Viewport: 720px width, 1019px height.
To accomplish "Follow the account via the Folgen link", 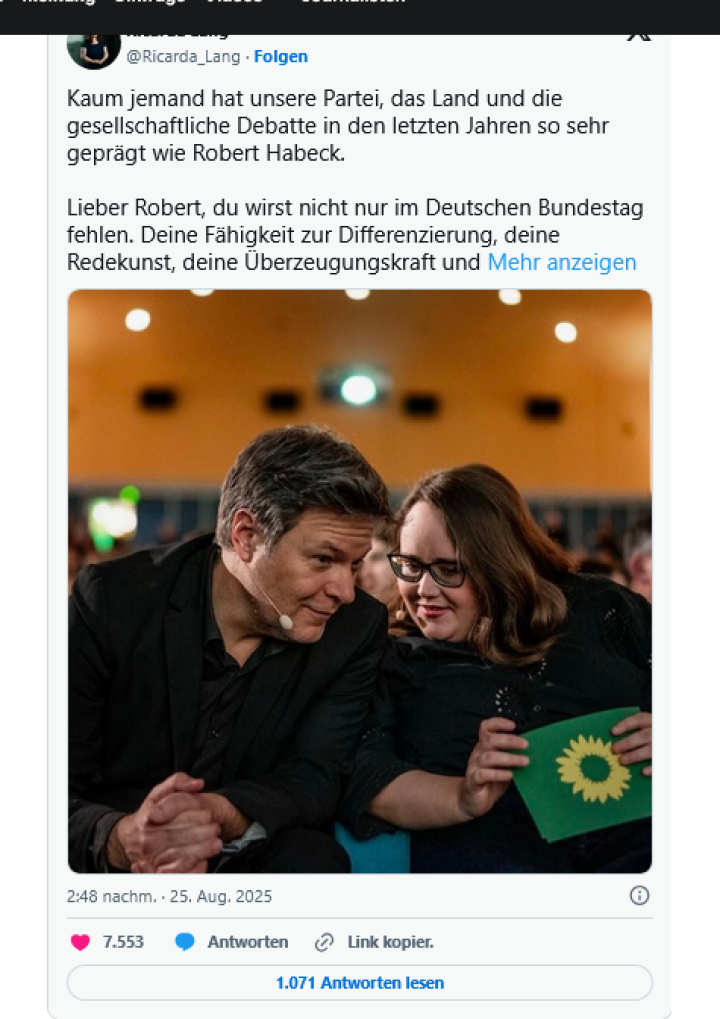I will [281, 57].
